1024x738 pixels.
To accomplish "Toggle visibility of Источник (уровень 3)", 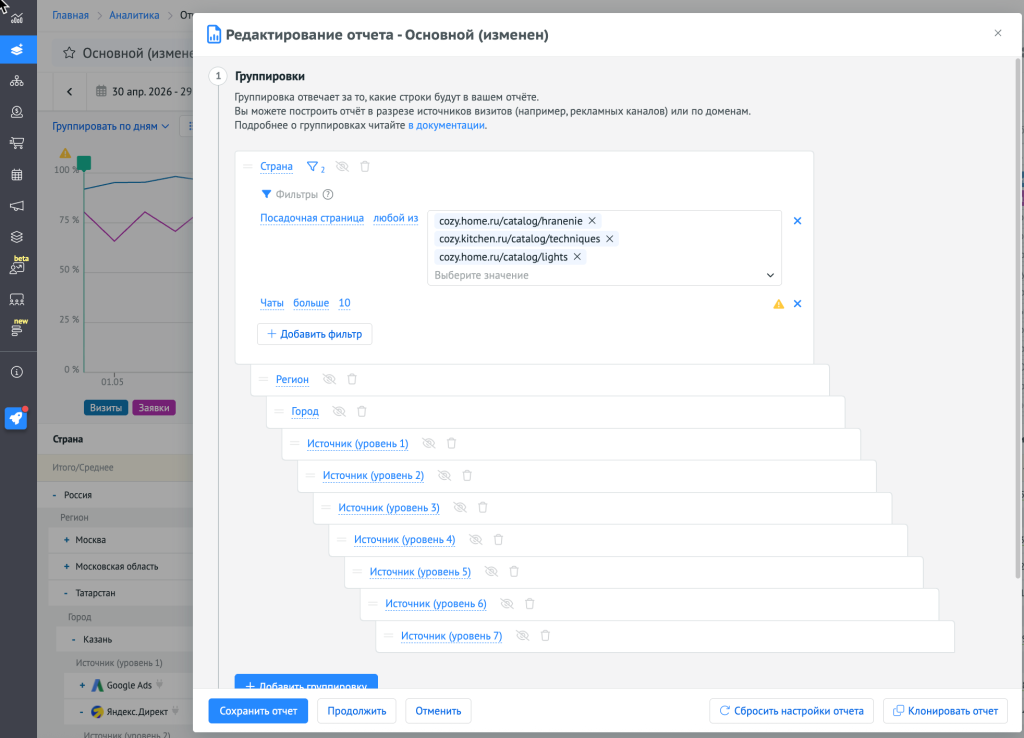I will tap(460, 507).
